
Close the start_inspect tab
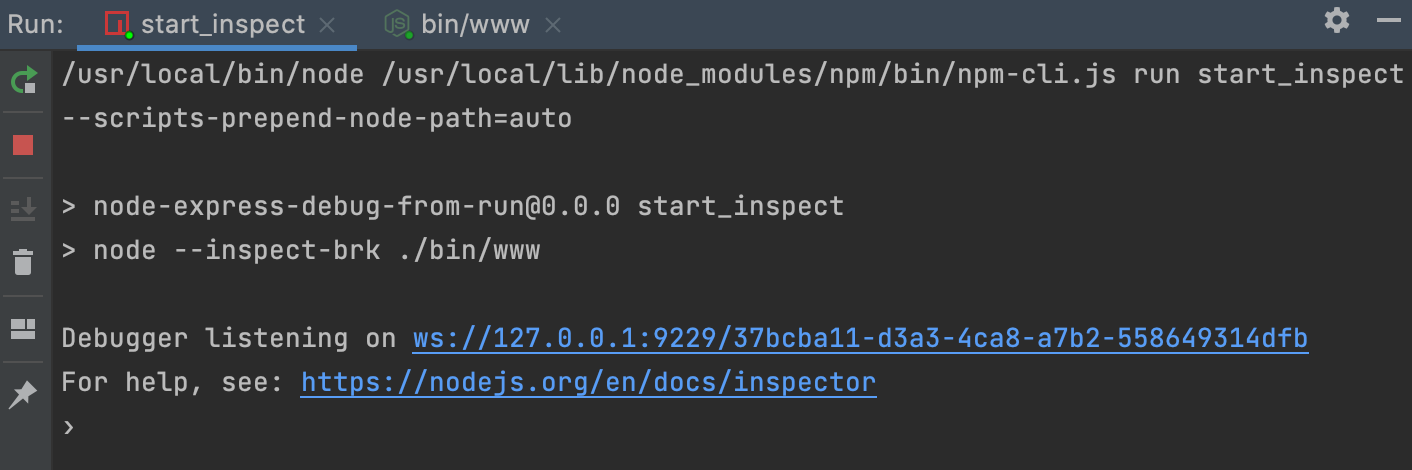coord(326,25)
